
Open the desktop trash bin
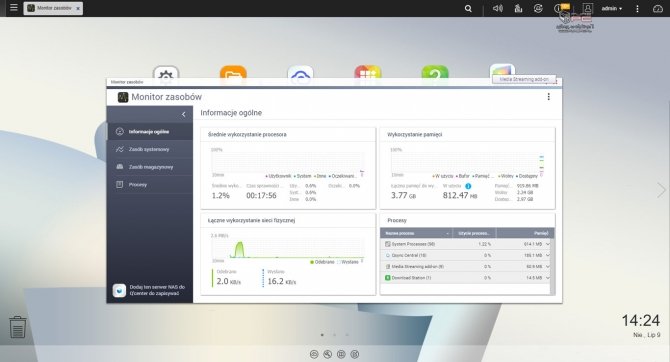[x=18, y=327]
